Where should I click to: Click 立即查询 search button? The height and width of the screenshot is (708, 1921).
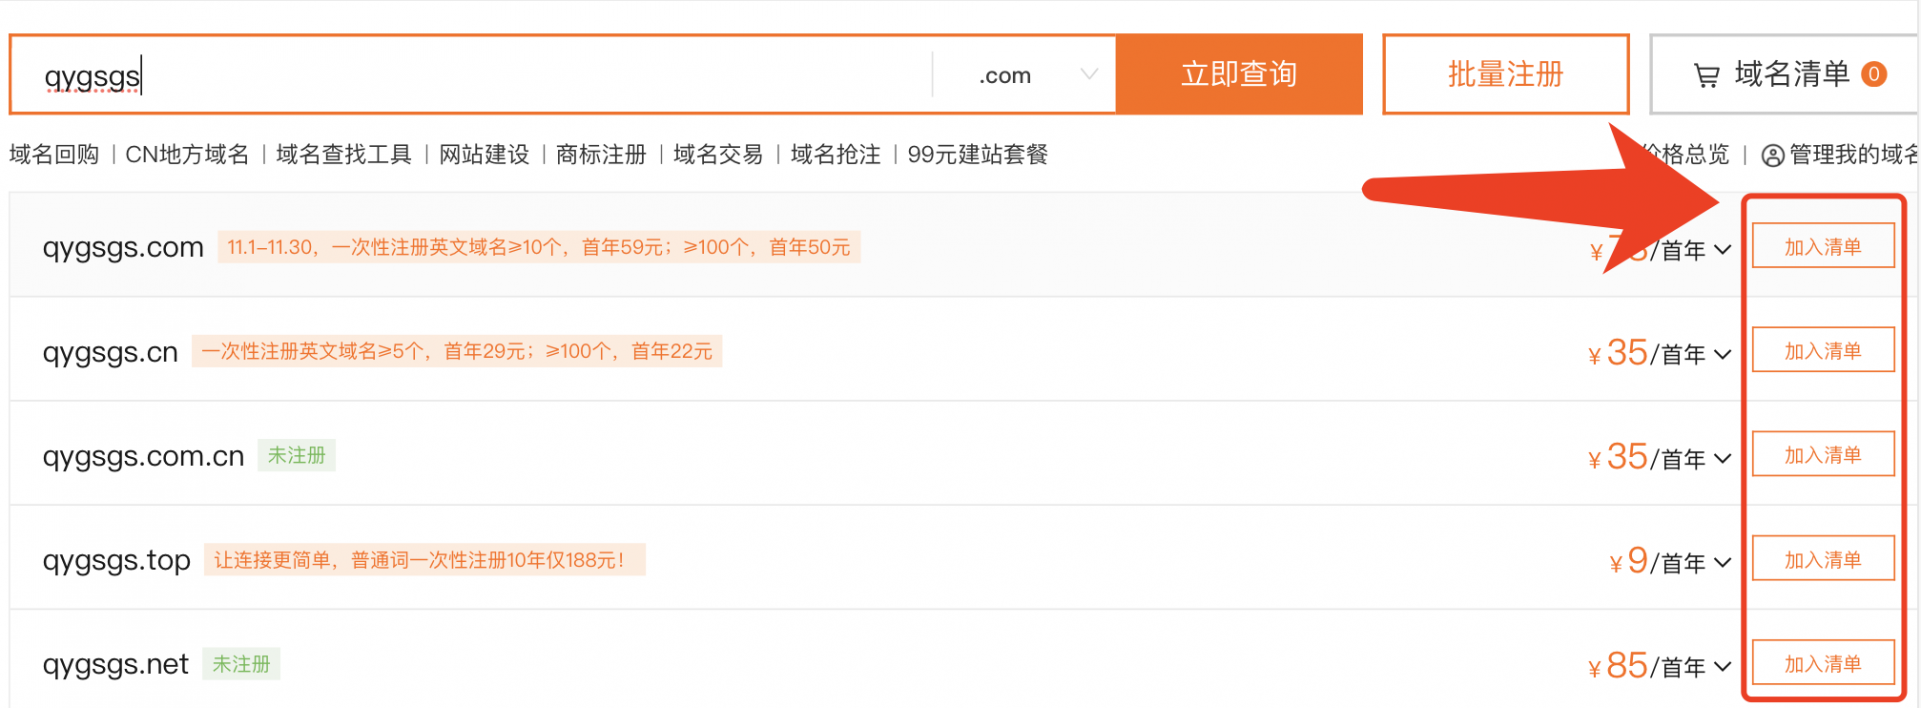(x=1239, y=74)
